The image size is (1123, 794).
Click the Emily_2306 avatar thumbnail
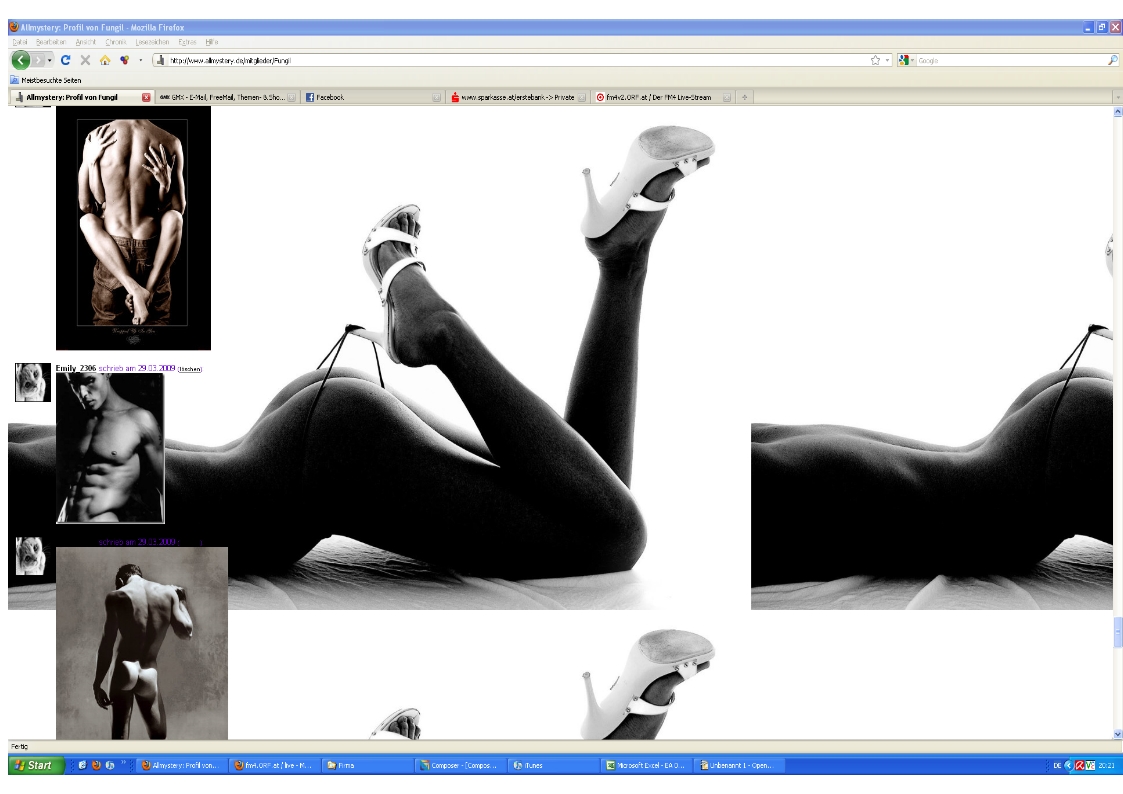pyautogui.click(x=33, y=382)
